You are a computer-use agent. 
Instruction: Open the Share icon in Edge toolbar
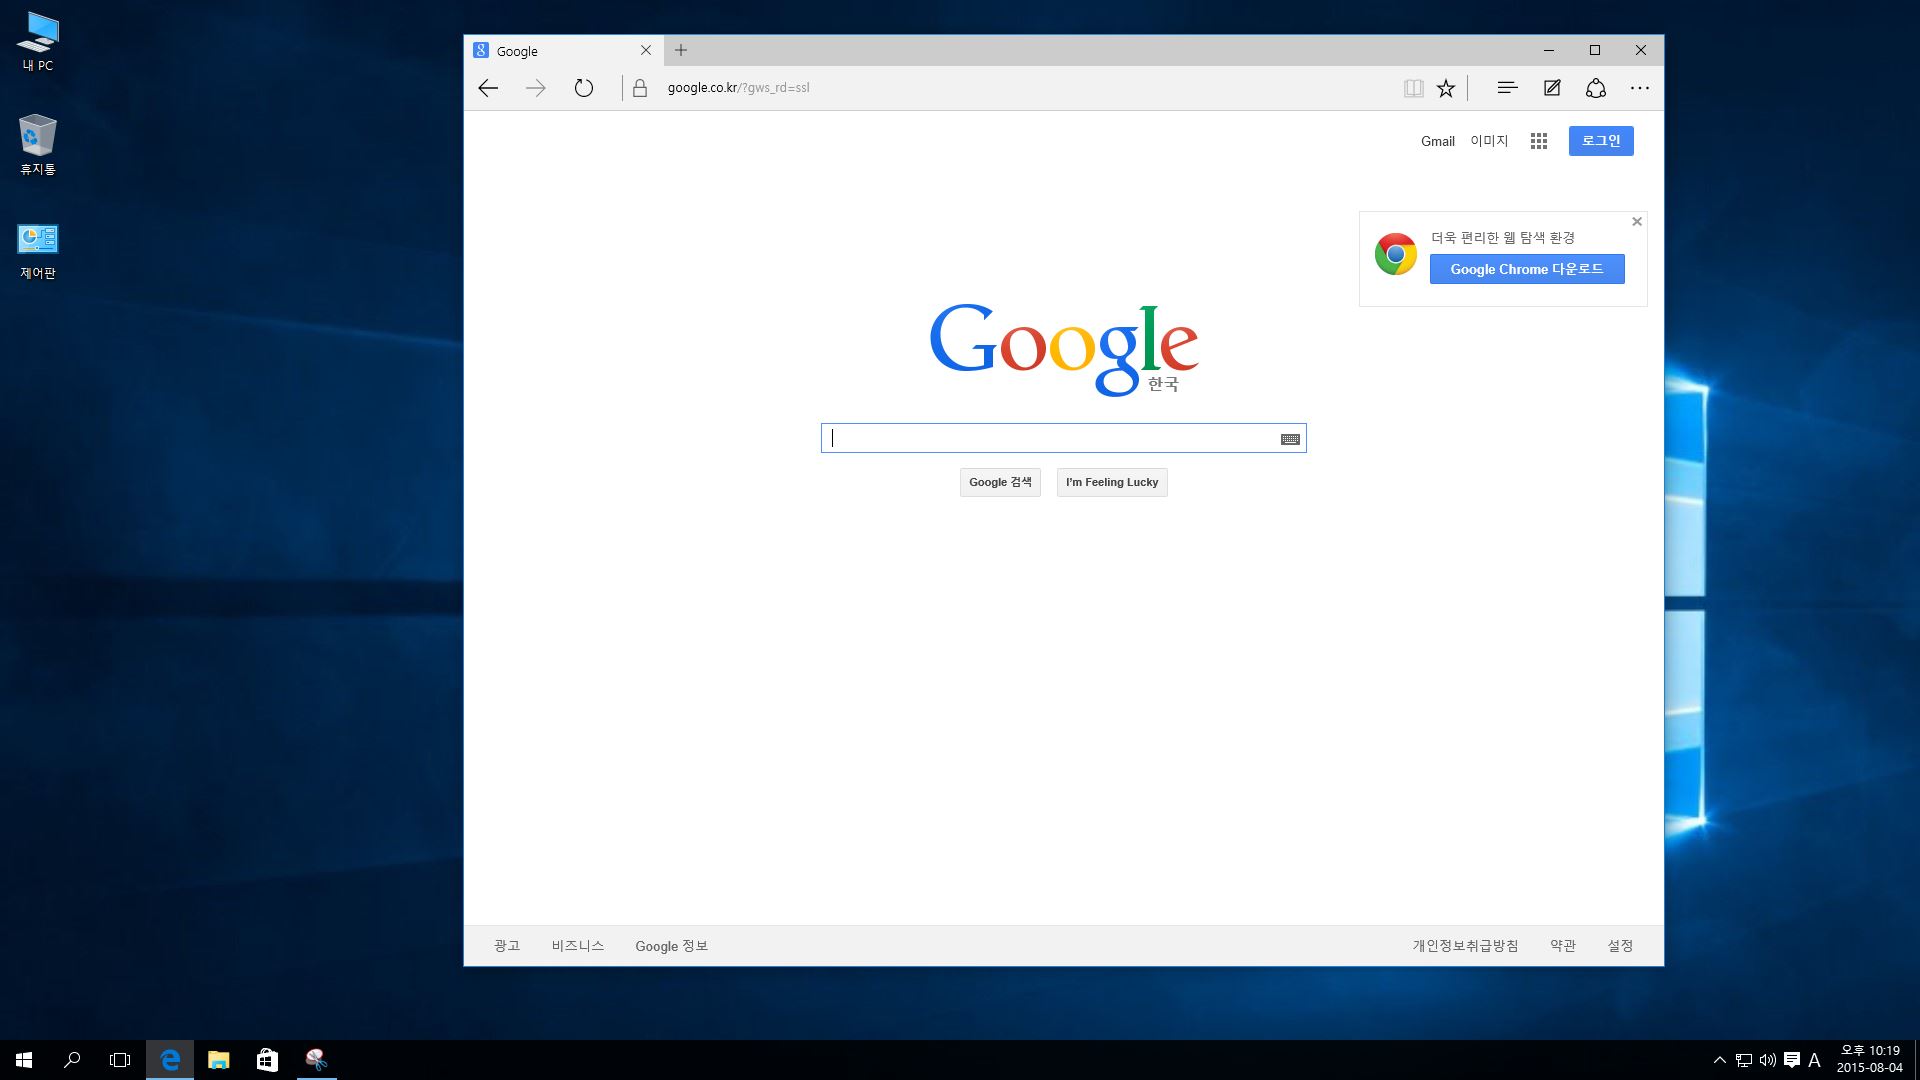tap(1596, 88)
